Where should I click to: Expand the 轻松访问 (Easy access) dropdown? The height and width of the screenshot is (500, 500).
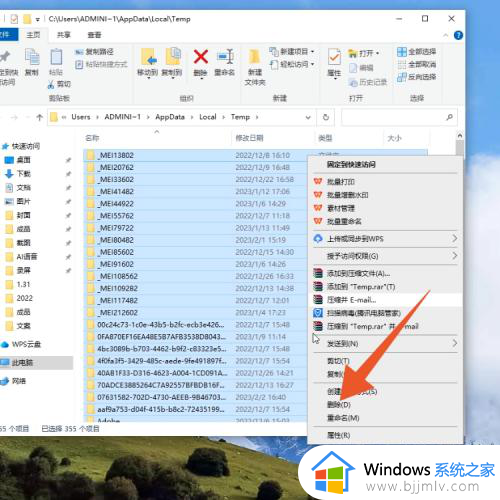[x=312, y=64]
